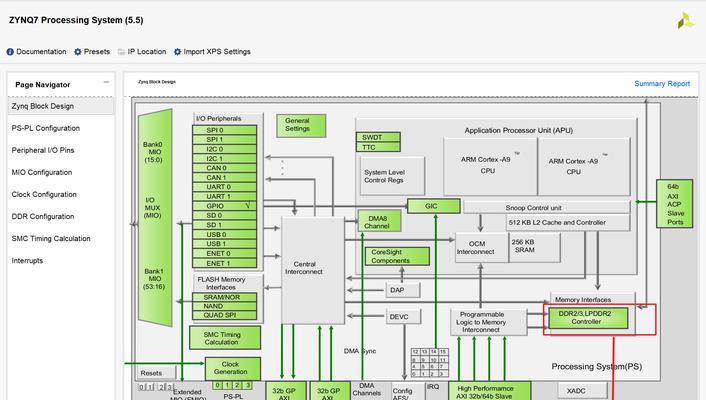This screenshot has height=400, width=706.
Task: Open the Presets gear menu
Action: 78,52
